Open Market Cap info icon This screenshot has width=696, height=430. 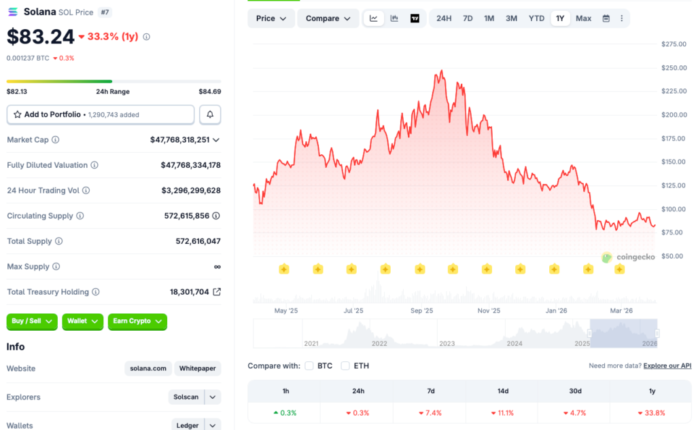click(55, 140)
